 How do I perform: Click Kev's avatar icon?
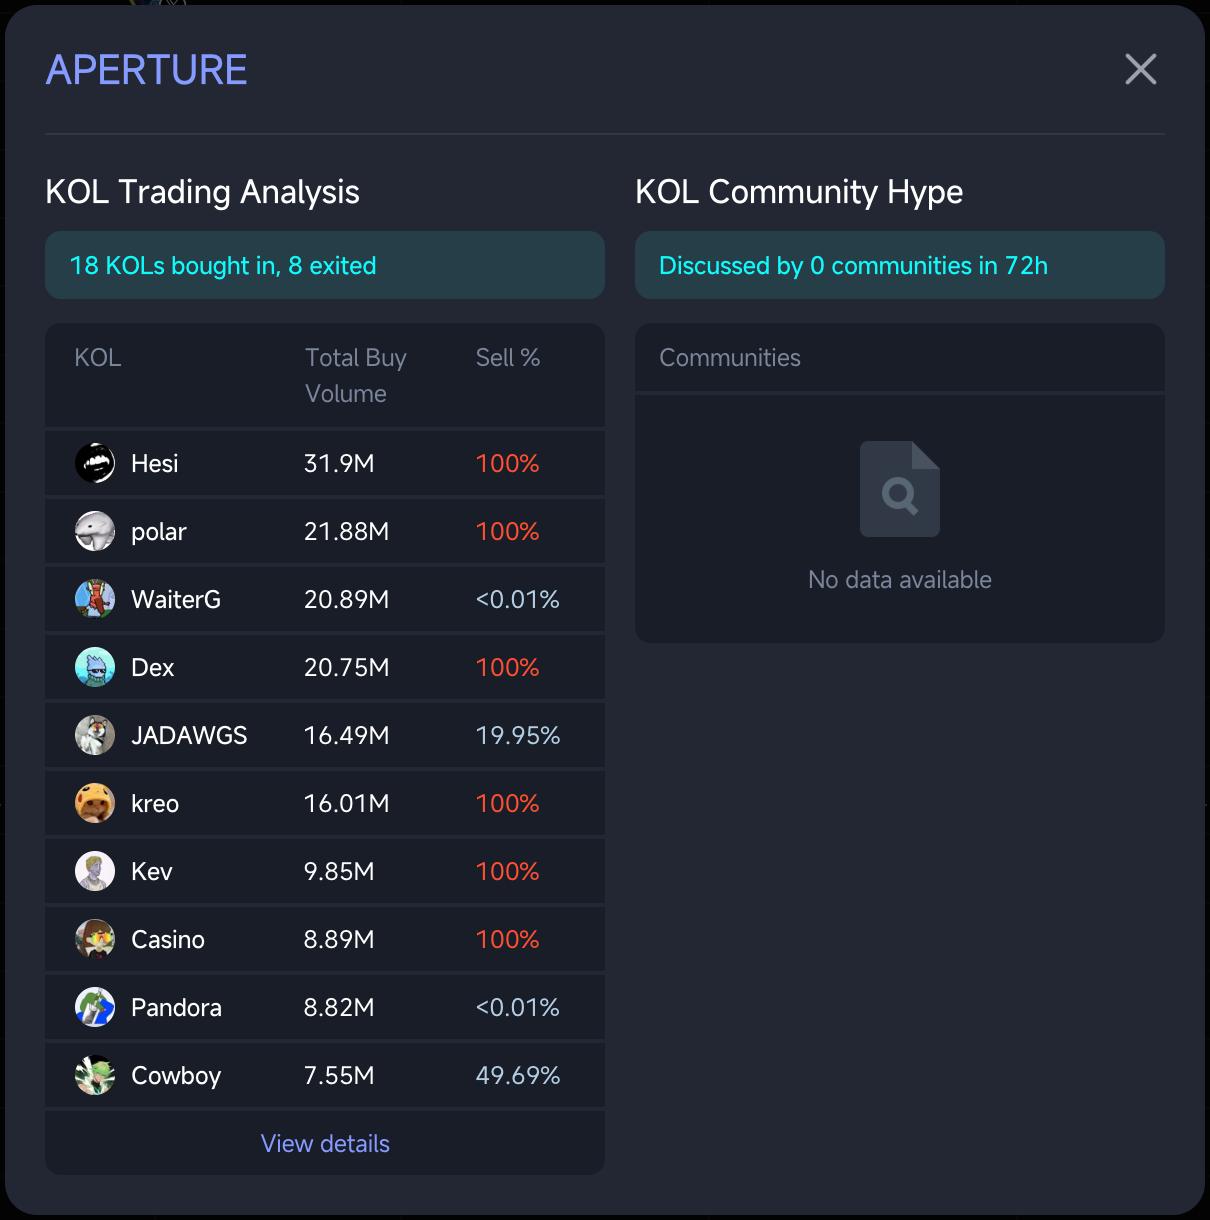coord(95,871)
